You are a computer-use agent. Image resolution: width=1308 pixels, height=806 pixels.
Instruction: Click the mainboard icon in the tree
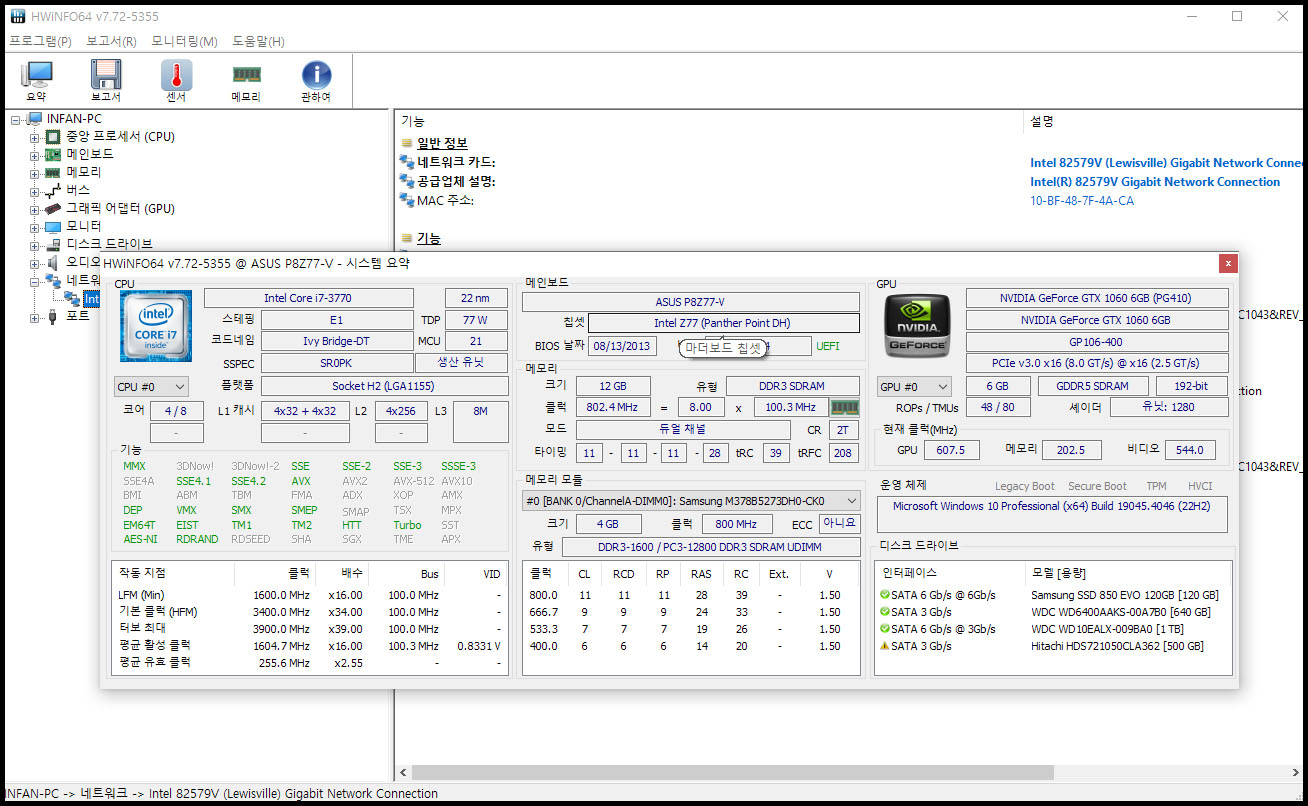[54, 155]
